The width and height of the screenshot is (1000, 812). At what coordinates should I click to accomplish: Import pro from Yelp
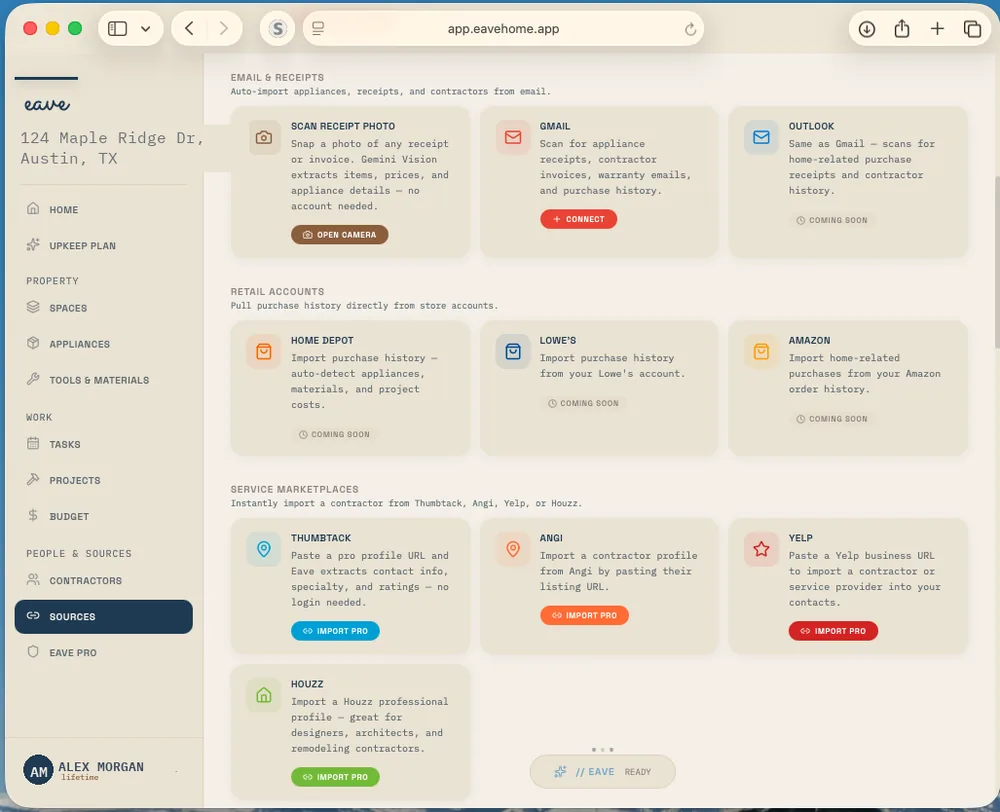833,631
